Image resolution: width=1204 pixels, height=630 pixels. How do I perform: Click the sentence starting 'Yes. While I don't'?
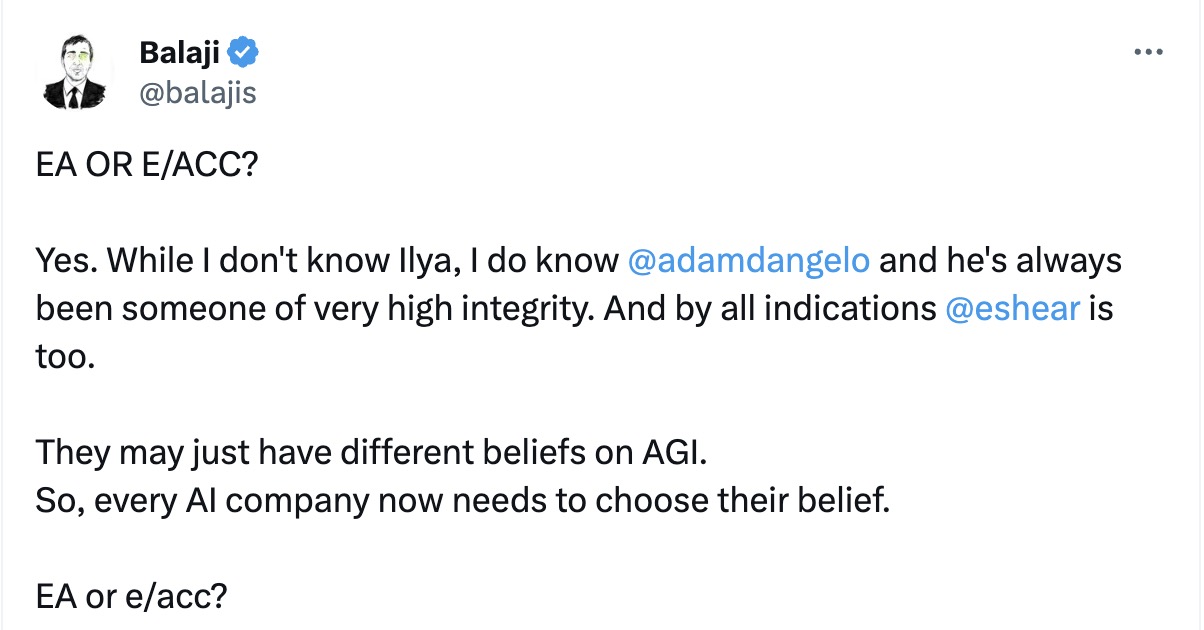coord(579,261)
